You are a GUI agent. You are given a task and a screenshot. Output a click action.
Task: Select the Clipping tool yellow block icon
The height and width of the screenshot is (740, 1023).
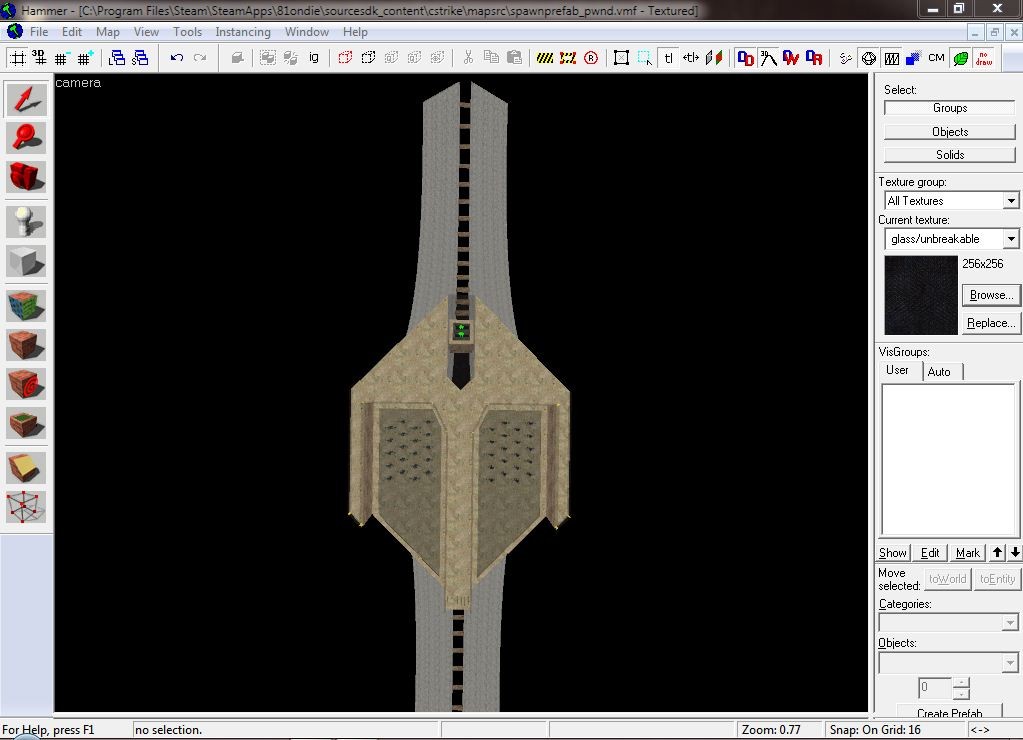coord(27,467)
